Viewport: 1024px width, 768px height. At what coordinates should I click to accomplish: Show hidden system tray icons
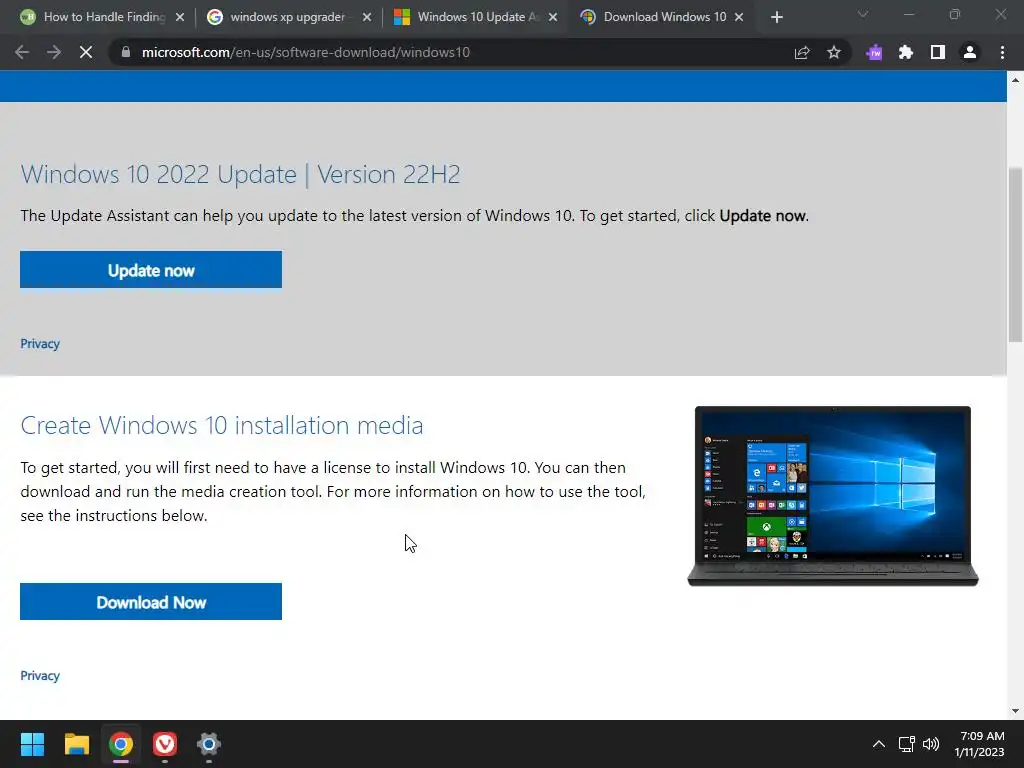879,744
